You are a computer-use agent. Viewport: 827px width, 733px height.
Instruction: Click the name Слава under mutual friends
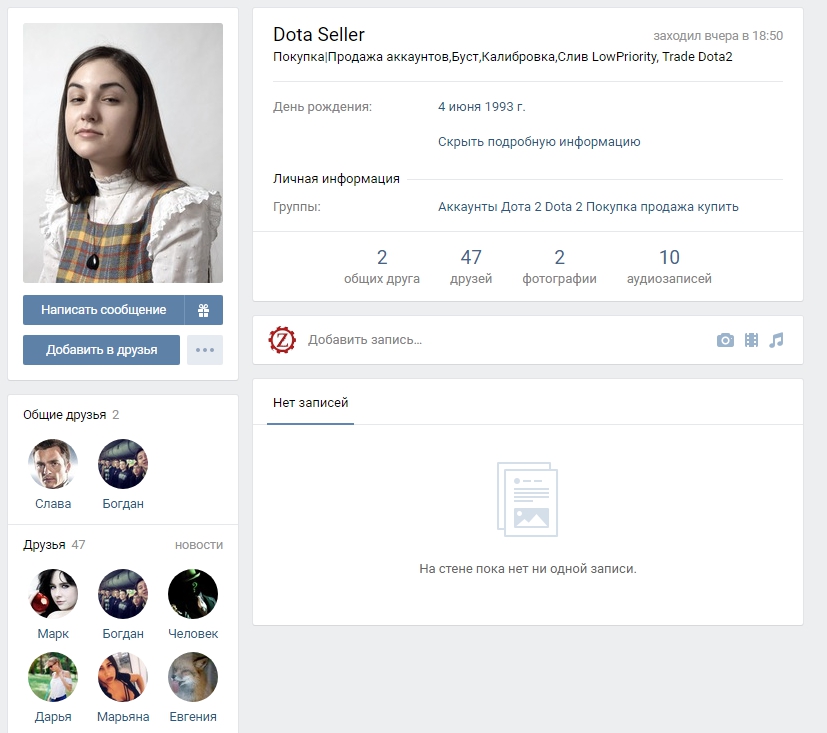pyautogui.click(x=53, y=504)
